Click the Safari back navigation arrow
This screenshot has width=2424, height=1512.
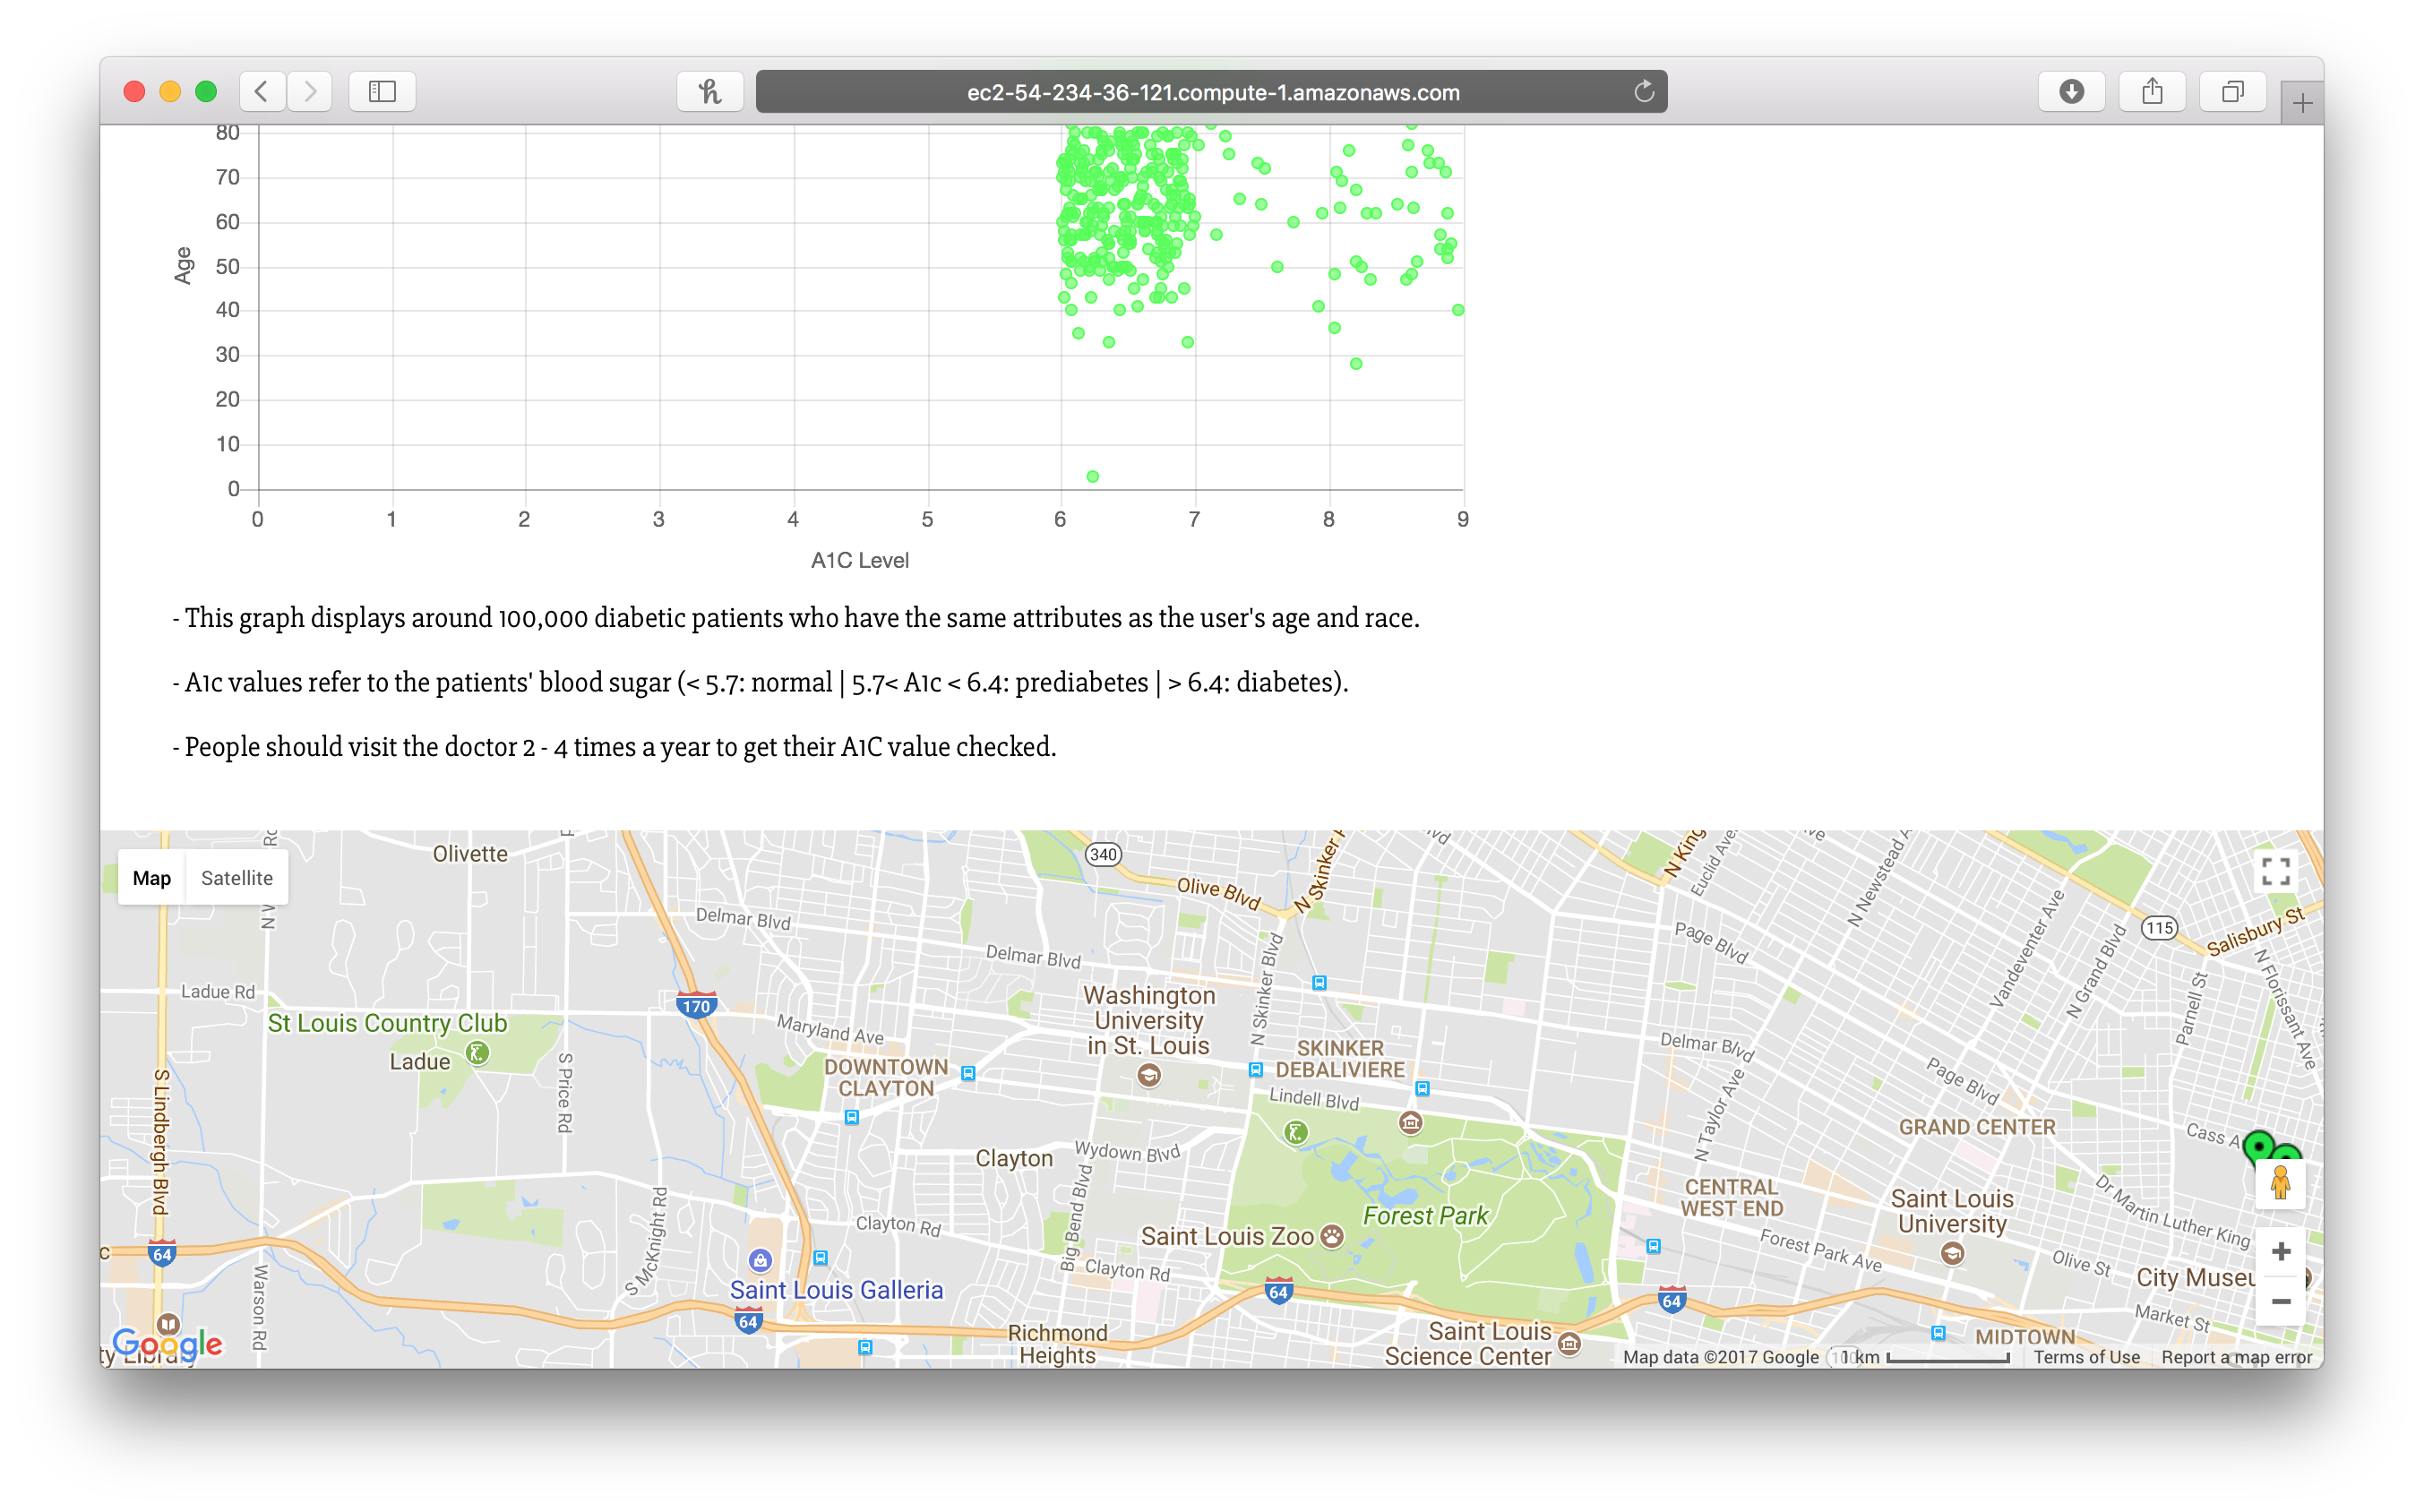[x=262, y=92]
